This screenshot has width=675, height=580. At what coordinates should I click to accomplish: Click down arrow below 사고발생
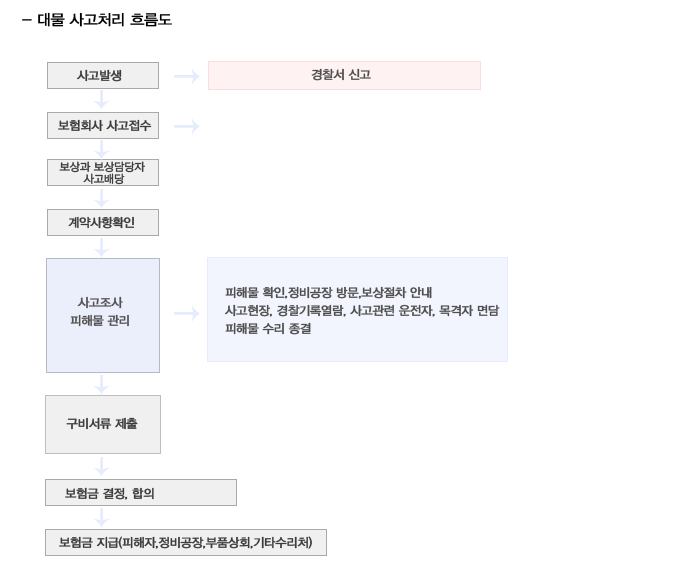click(x=102, y=100)
